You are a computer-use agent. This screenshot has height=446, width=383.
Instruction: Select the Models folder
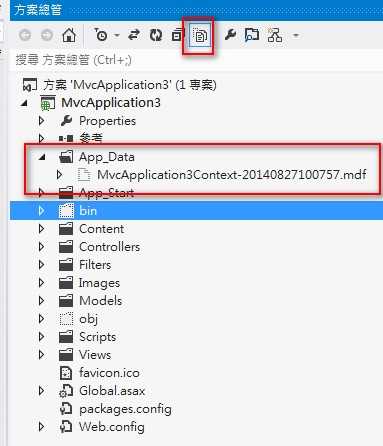pos(101,301)
